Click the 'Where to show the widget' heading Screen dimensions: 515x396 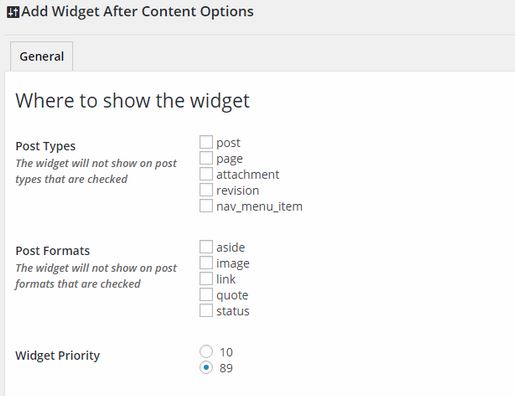[133, 101]
